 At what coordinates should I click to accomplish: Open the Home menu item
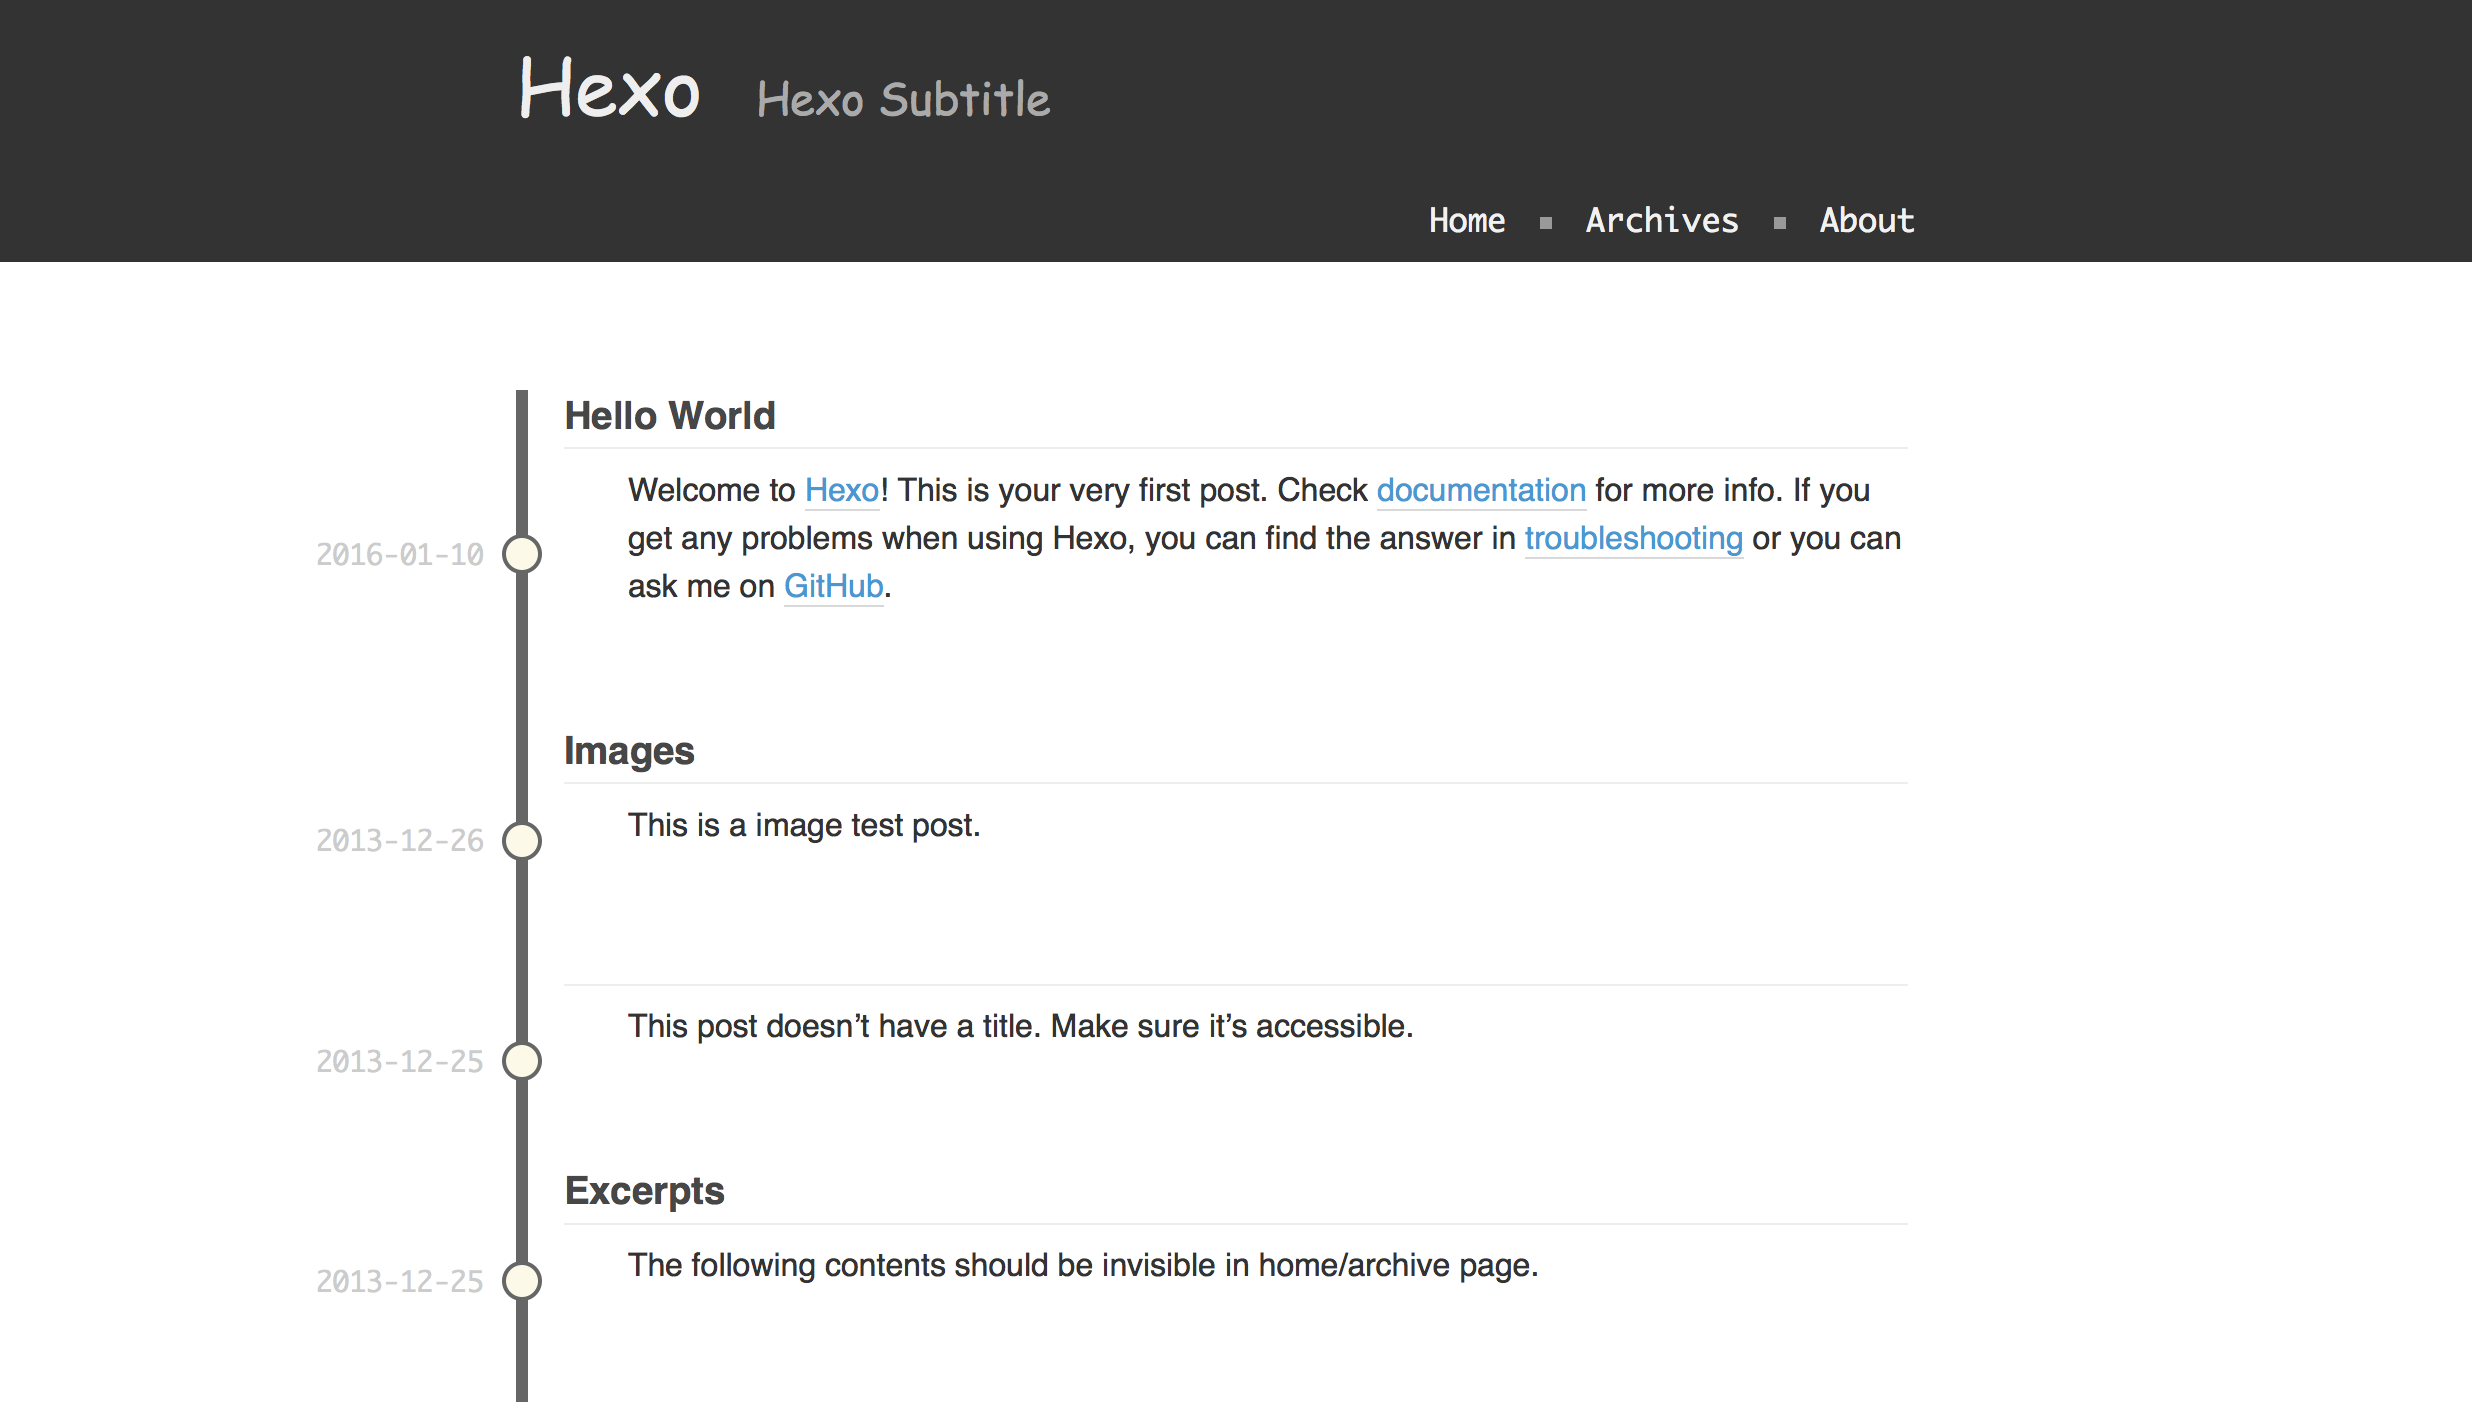click(1466, 220)
